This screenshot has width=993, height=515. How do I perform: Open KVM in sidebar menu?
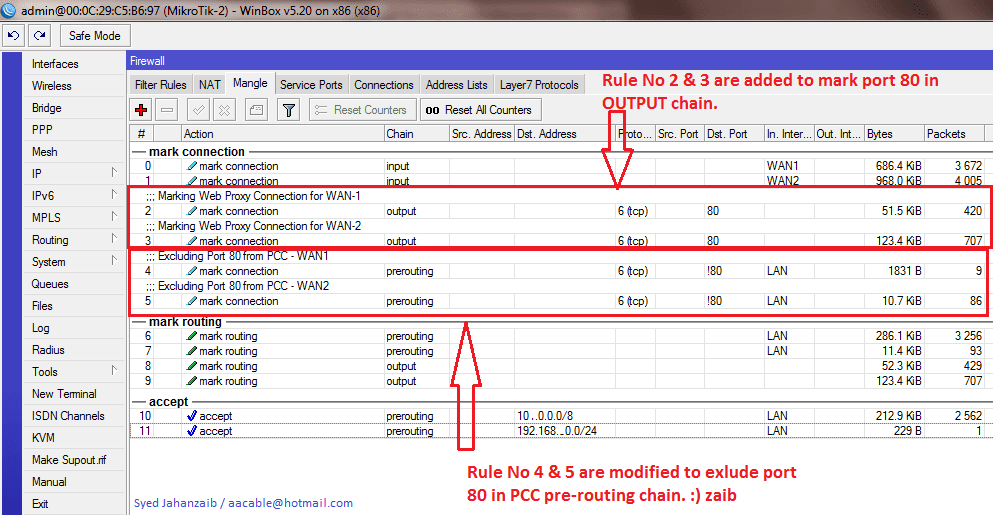click(43, 438)
